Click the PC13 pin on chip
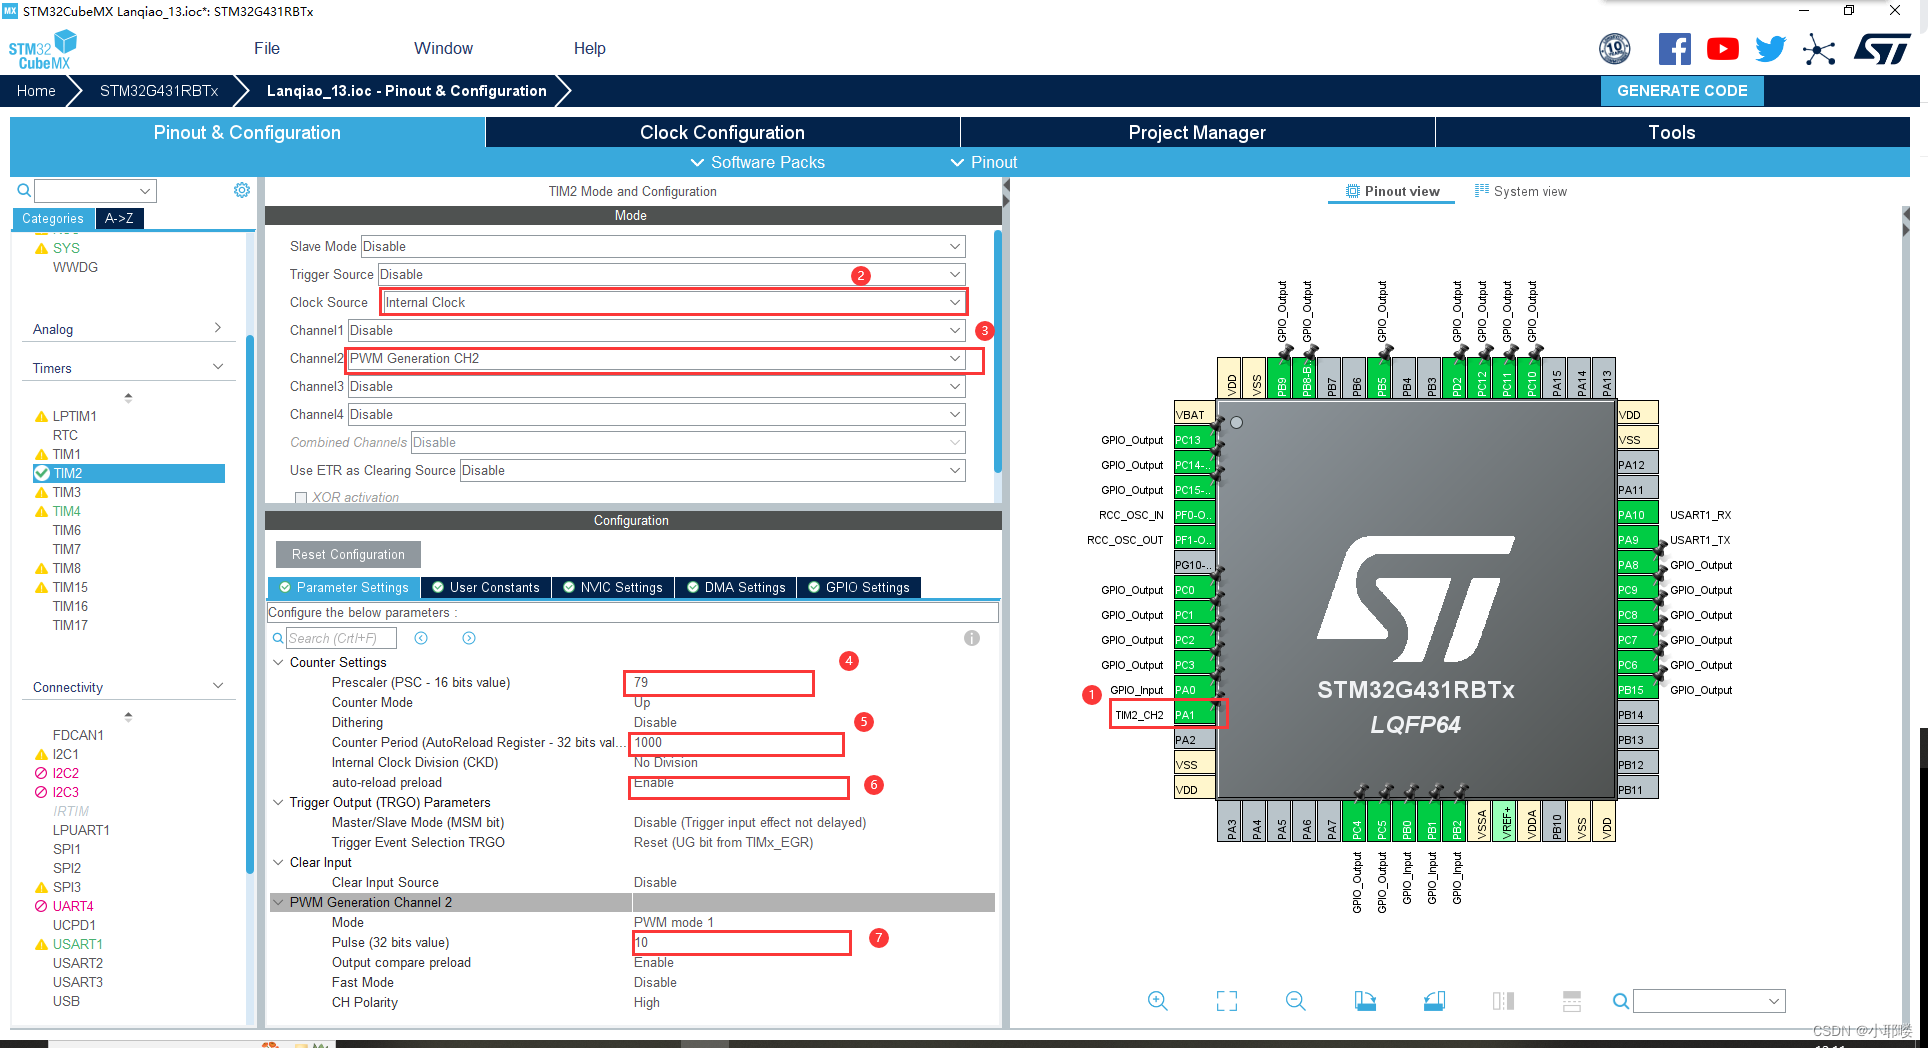This screenshot has height=1048, width=1928. coord(1194,440)
